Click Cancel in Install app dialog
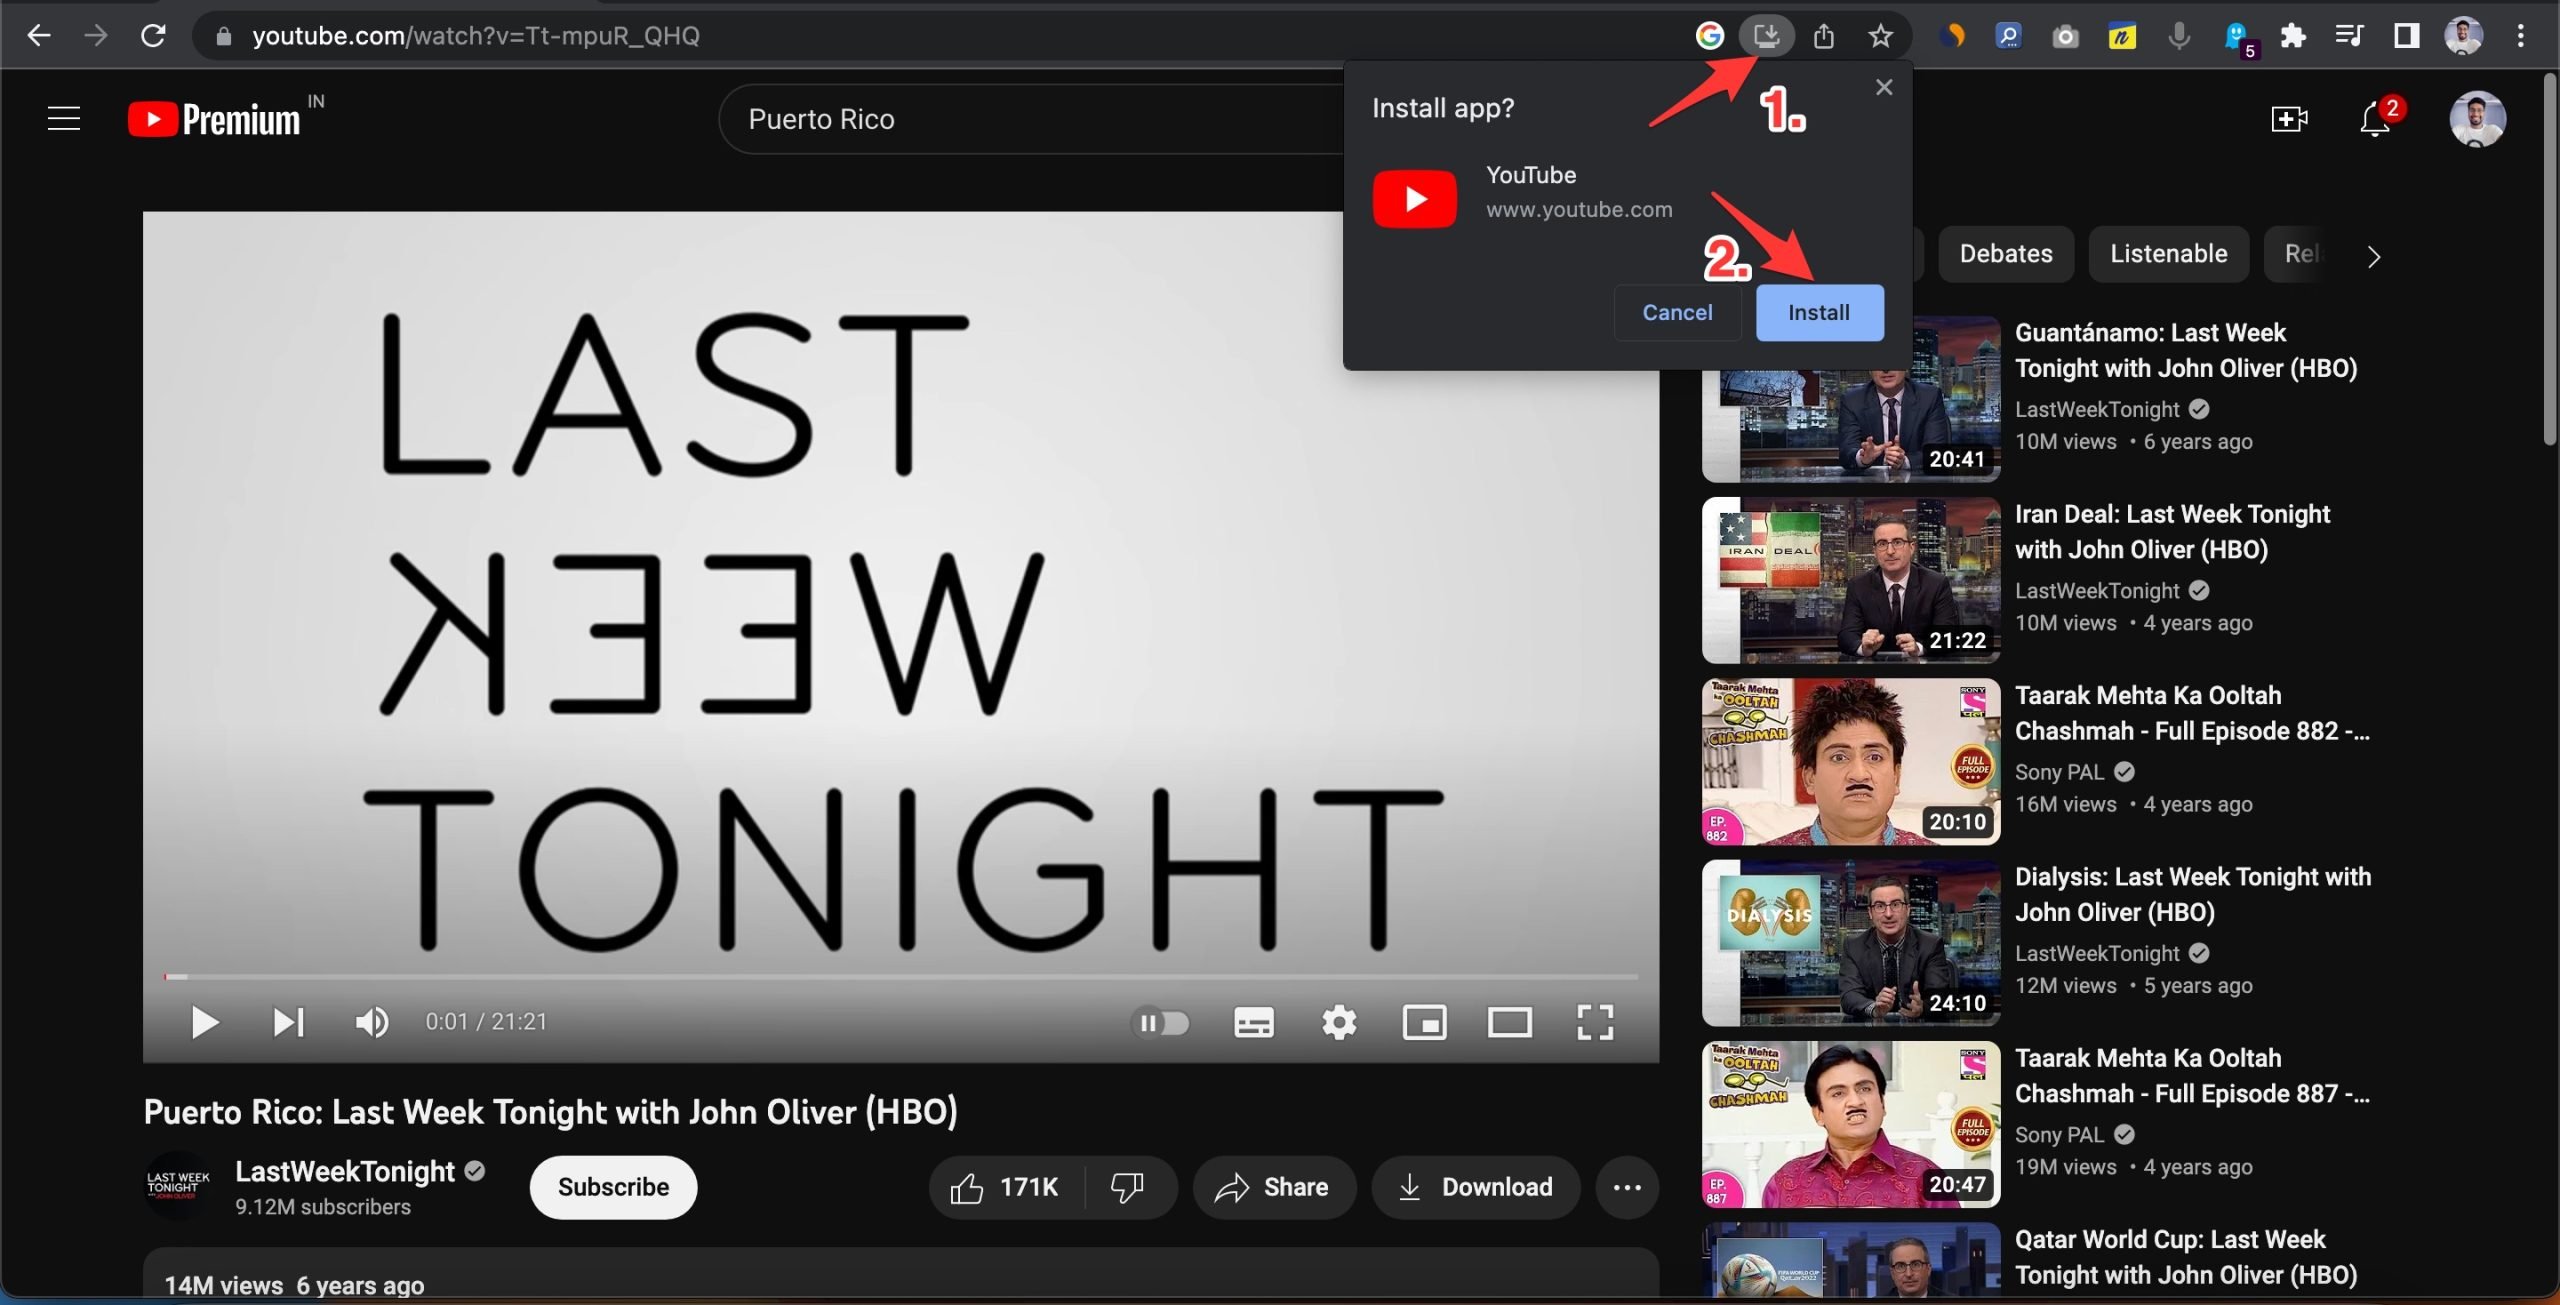This screenshot has width=2560, height=1305. [x=1677, y=312]
